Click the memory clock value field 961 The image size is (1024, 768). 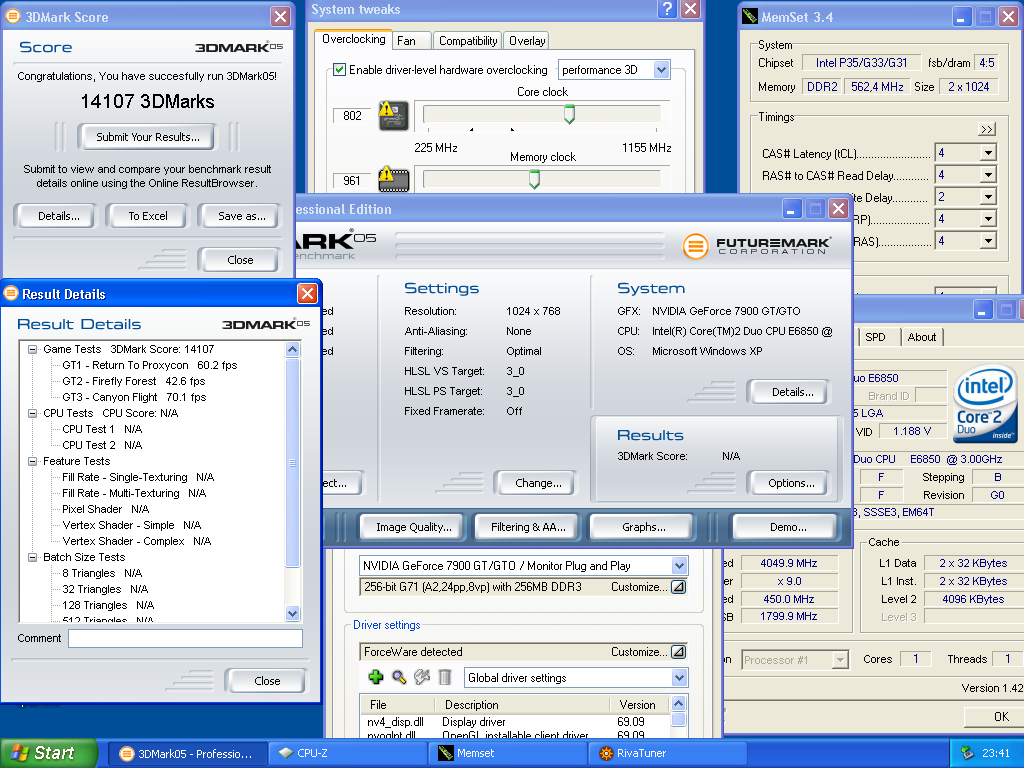click(352, 181)
